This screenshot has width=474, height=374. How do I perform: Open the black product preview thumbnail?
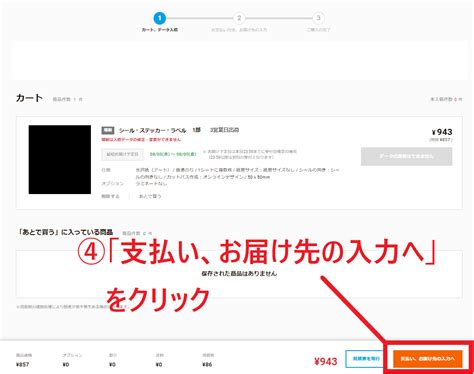coord(60,159)
